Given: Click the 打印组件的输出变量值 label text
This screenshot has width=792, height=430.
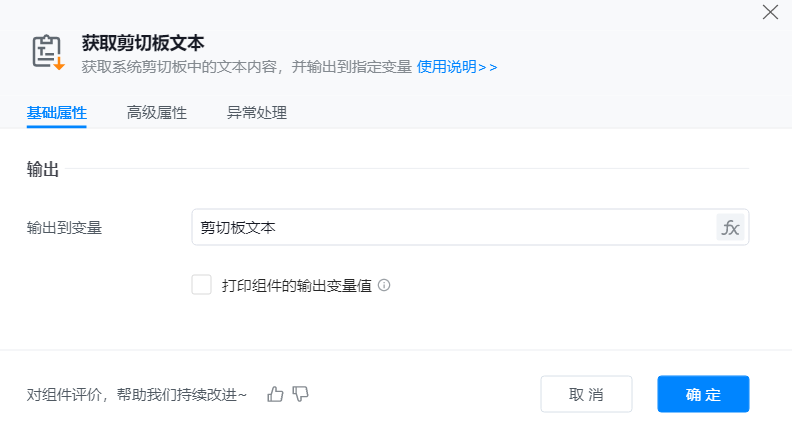Looking at the screenshot, I should (x=296, y=285).
